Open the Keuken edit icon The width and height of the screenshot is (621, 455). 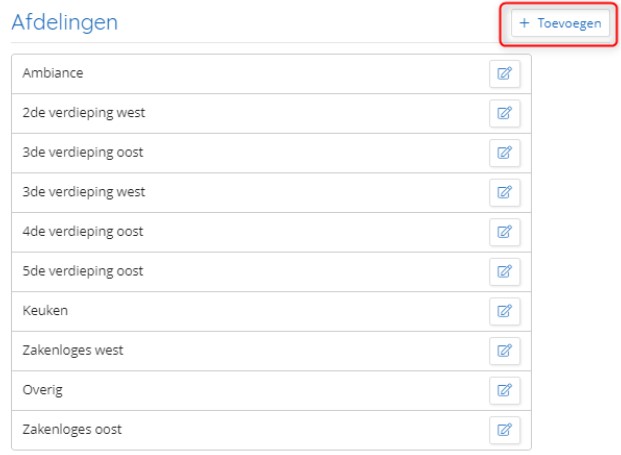coord(505,311)
